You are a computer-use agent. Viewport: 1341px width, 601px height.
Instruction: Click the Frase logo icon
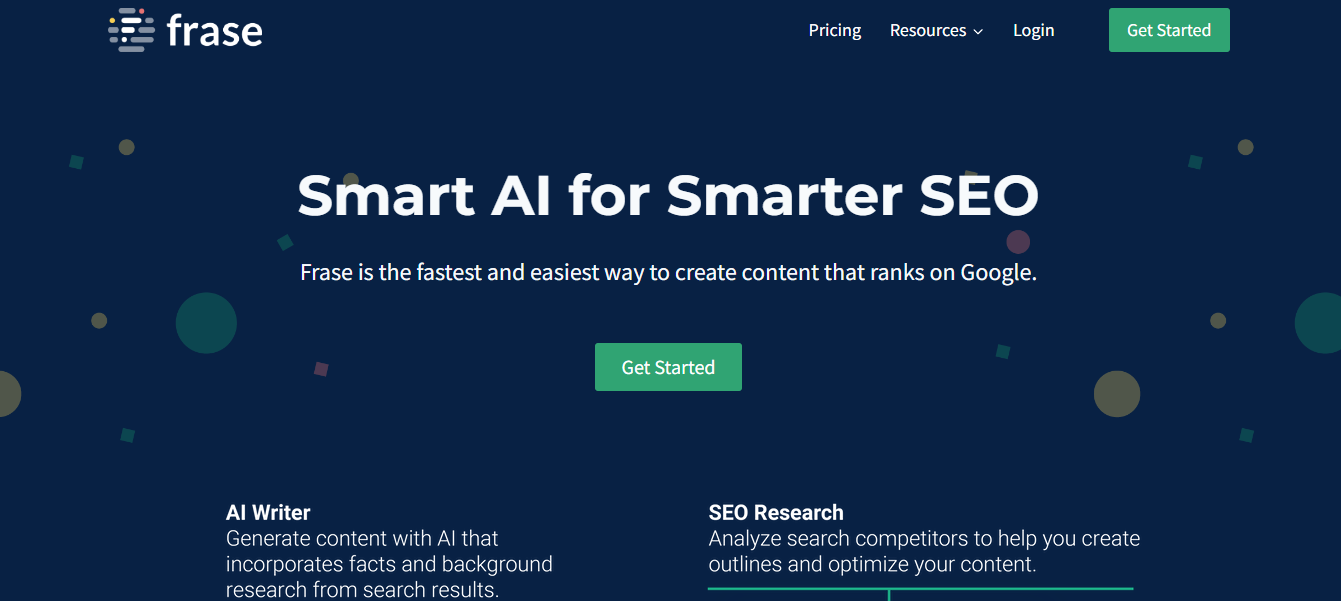click(x=131, y=30)
